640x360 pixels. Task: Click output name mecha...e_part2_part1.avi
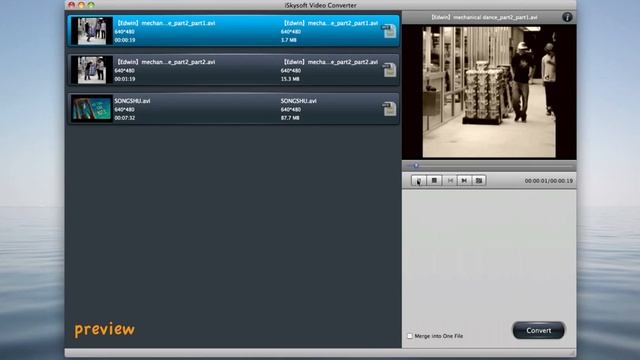(x=330, y=23)
